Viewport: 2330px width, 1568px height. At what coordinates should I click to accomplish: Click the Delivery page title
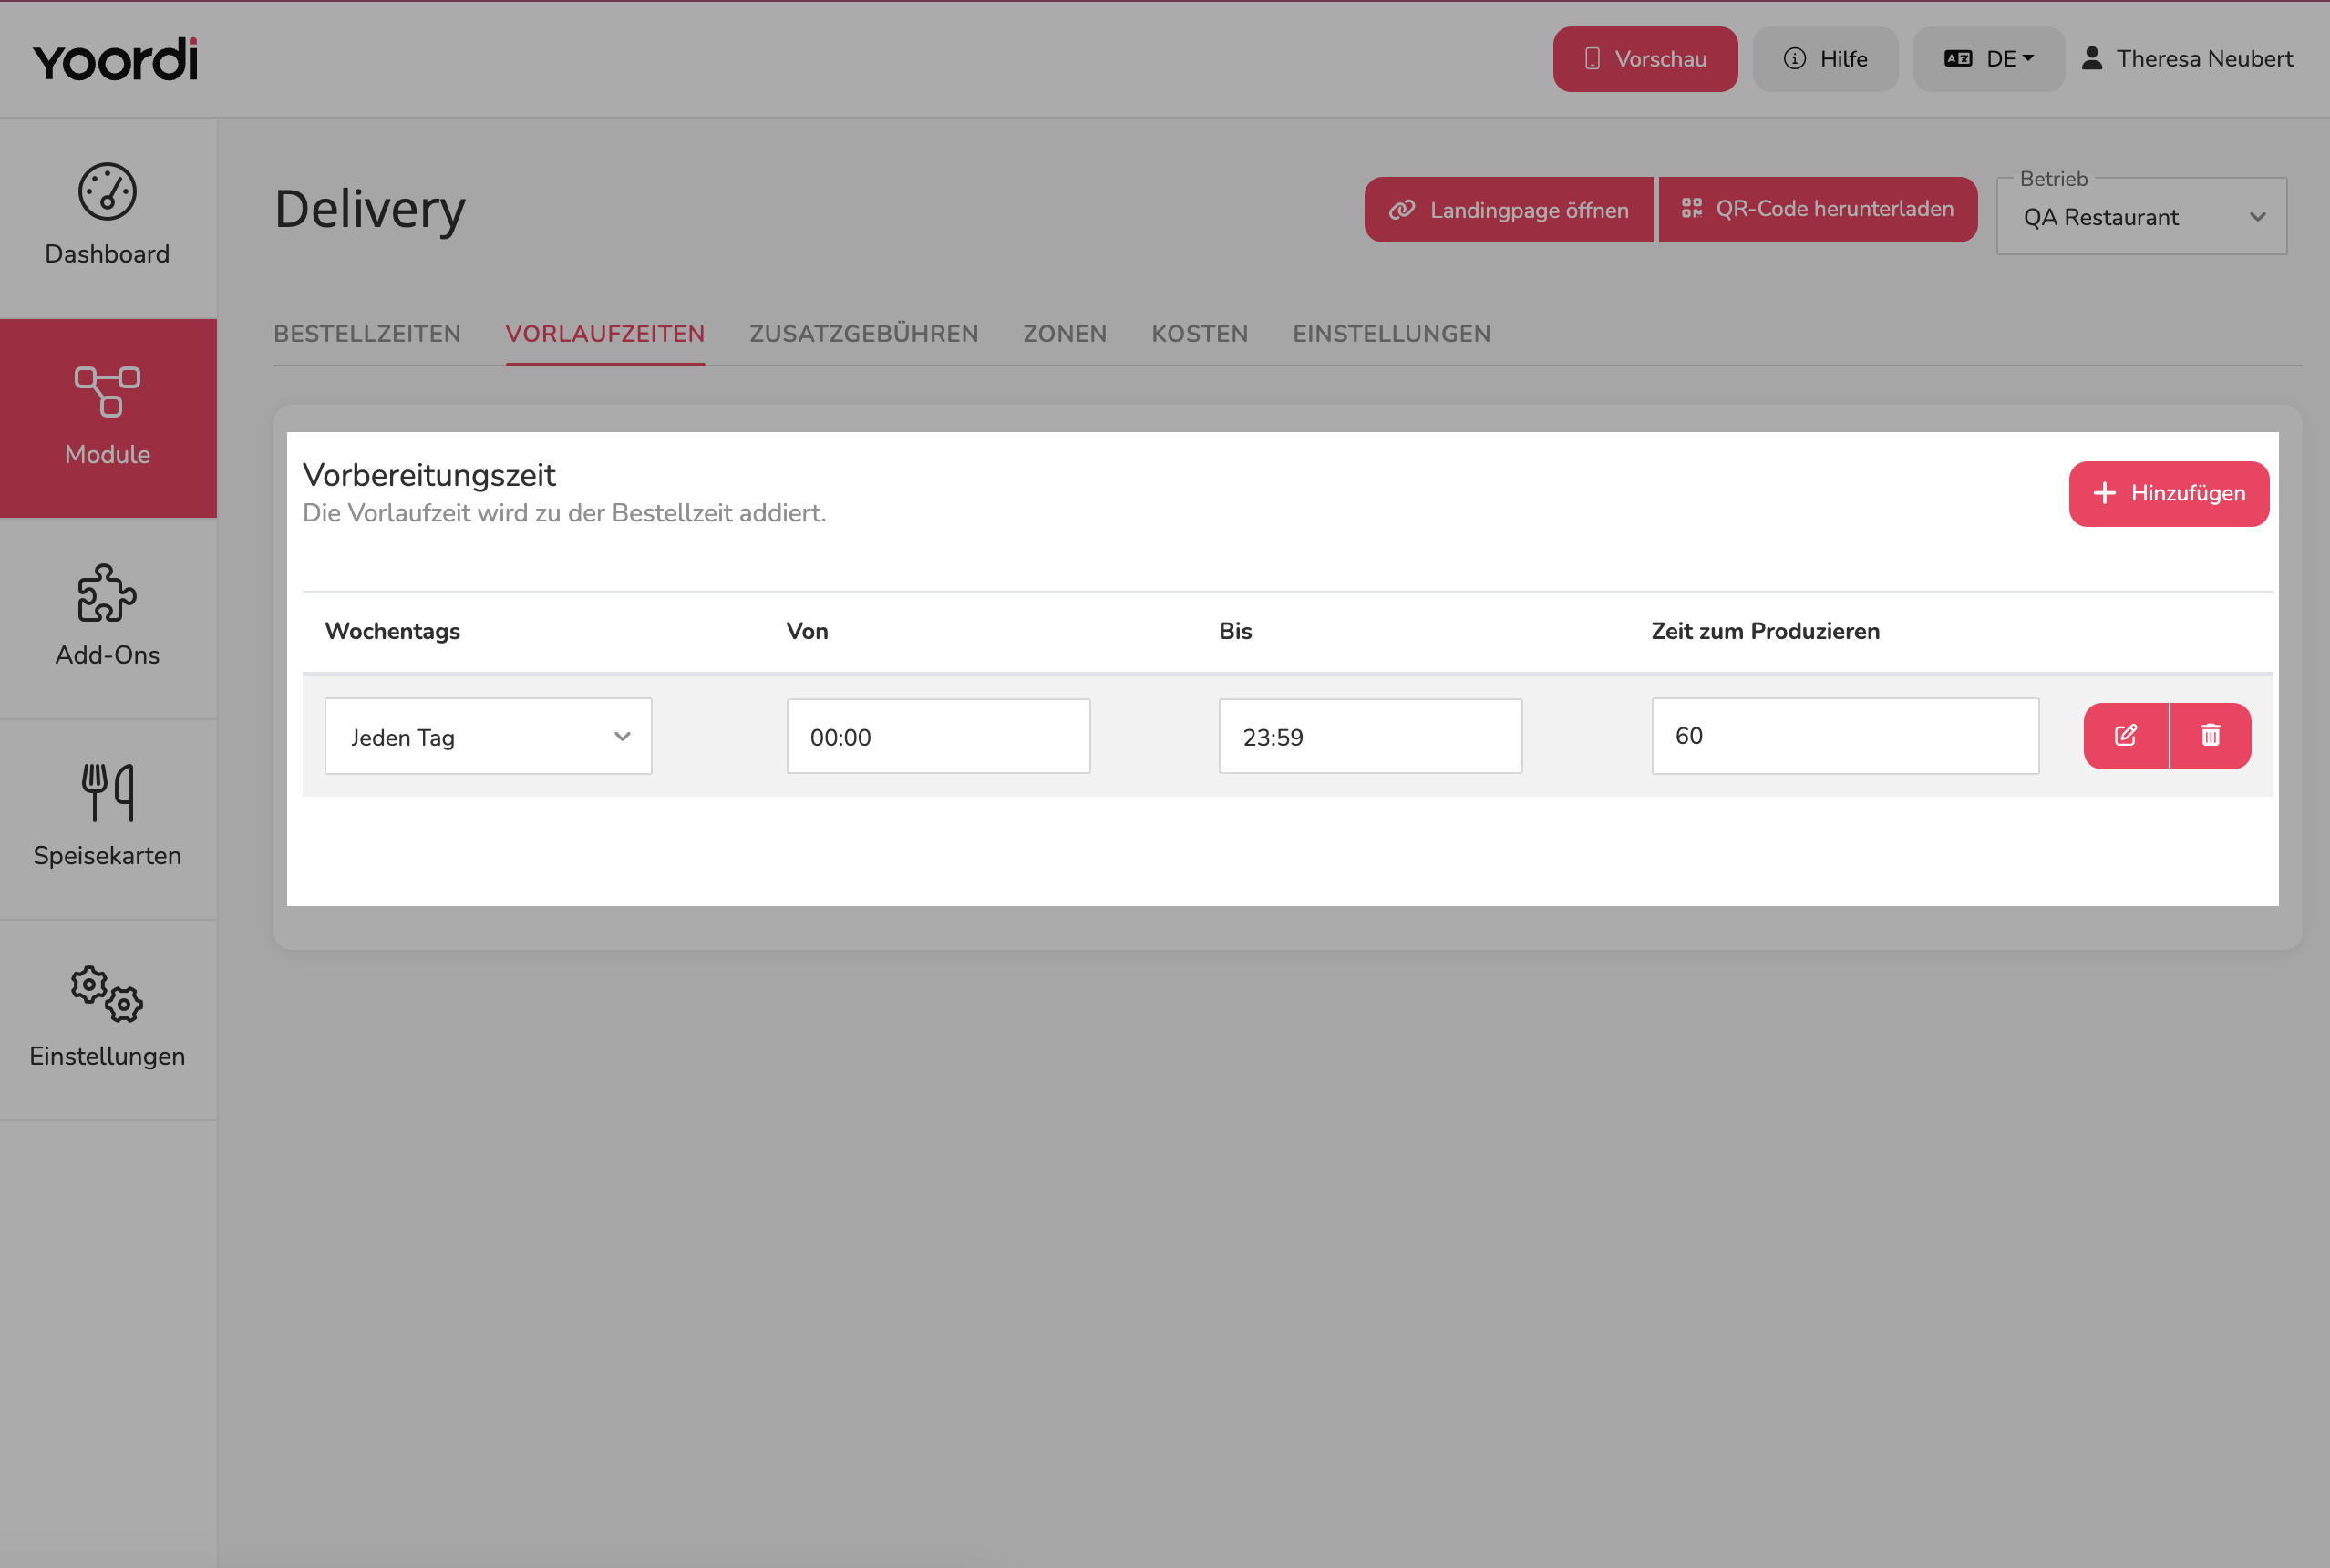370,209
